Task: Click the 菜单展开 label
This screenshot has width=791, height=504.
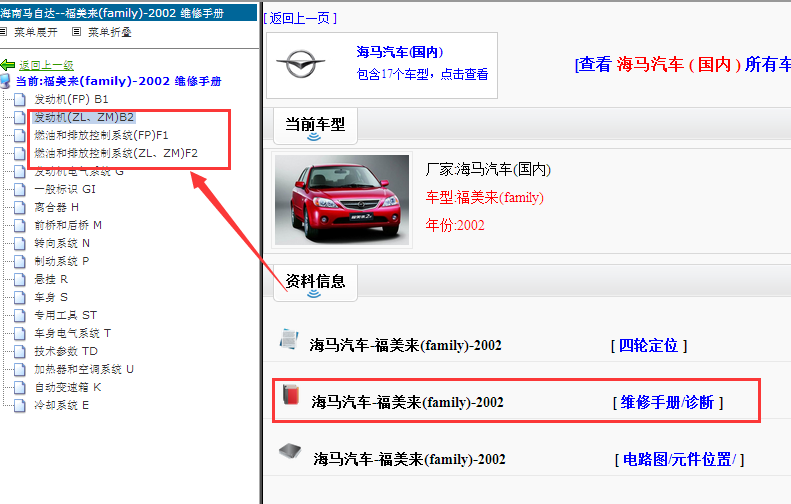Action: coord(35,32)
